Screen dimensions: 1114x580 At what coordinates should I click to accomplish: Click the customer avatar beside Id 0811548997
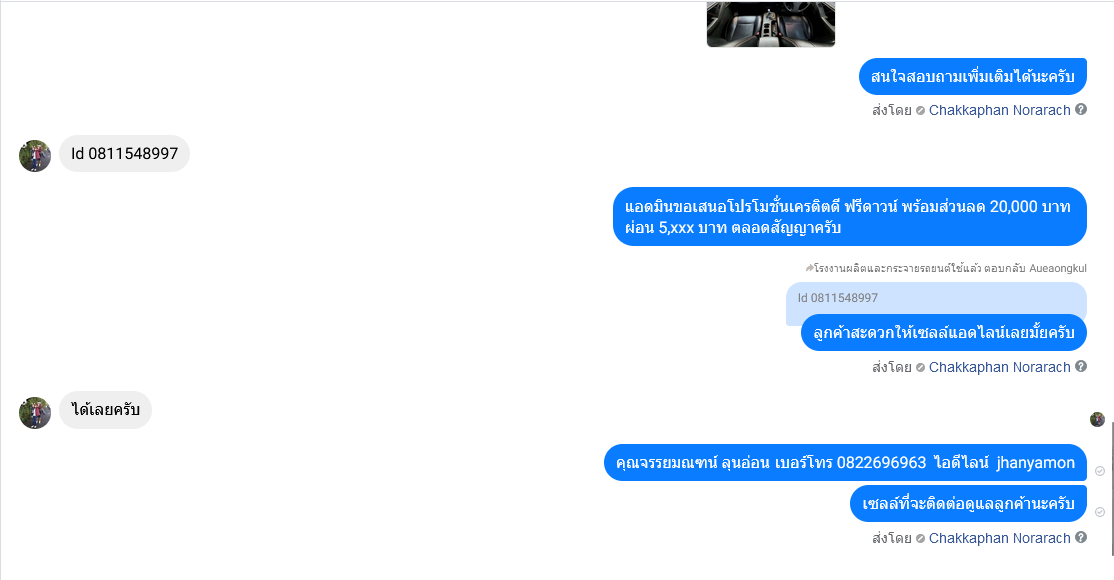point(35,156)
